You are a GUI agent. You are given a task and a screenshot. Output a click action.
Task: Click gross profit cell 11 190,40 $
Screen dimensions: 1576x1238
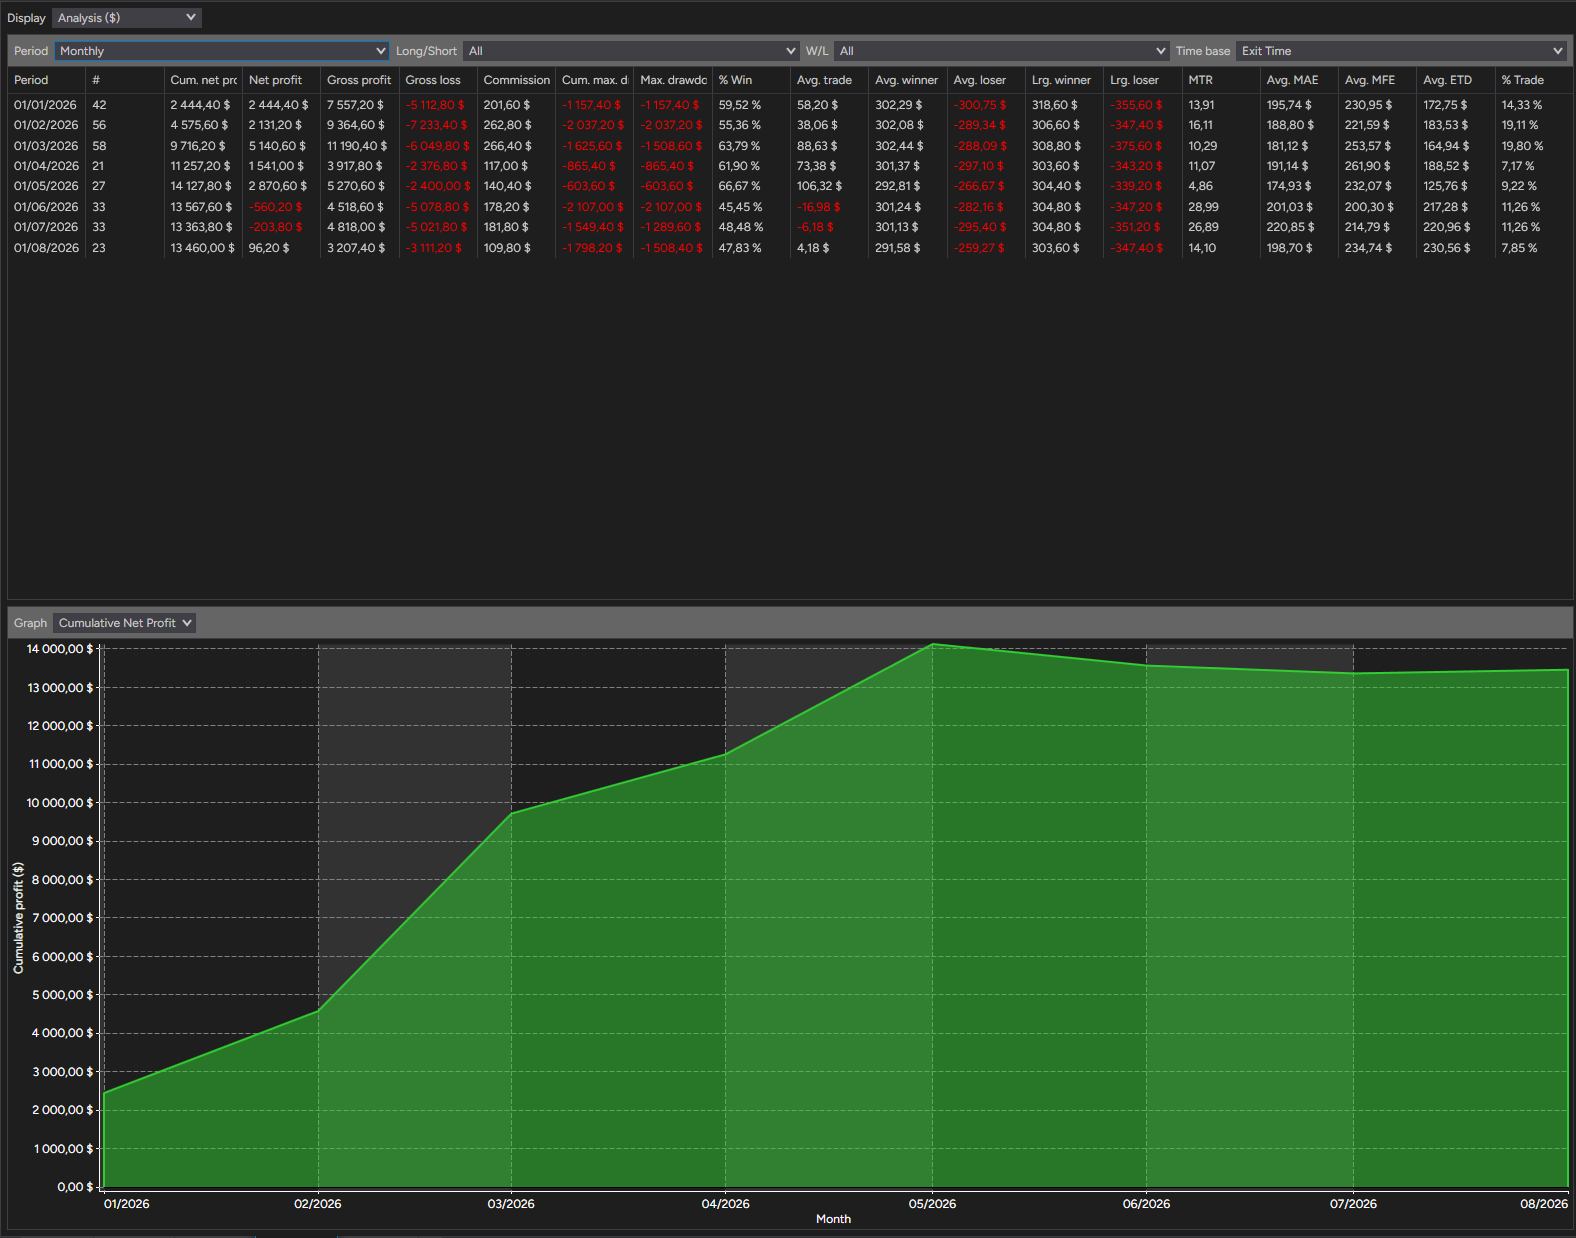point(357,146)
